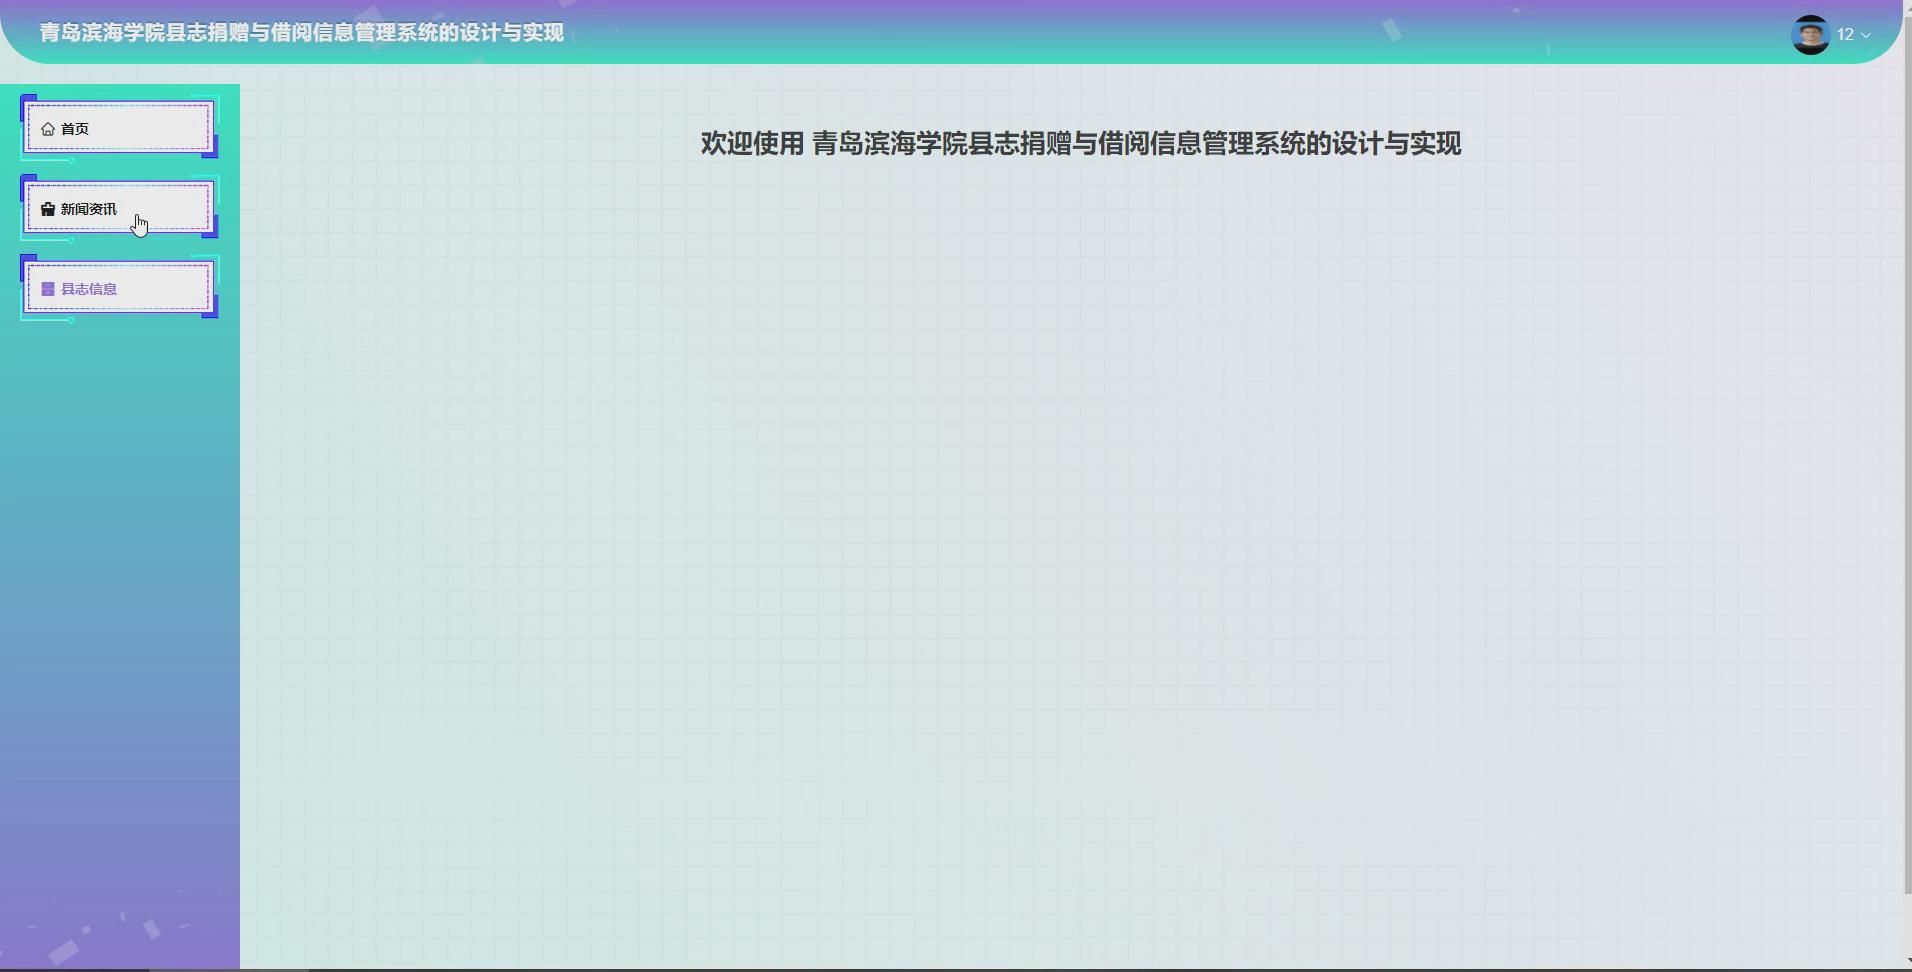Viewport: 1912px width, 972px height.
Task: Open the 县志信息 menu item
Action: coord(119,288)
